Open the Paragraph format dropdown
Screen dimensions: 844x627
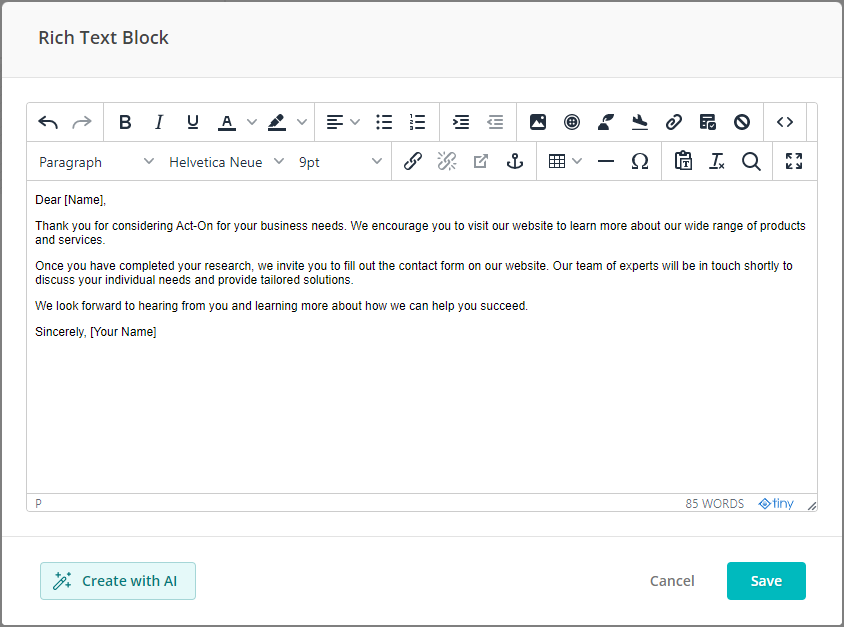96,161
